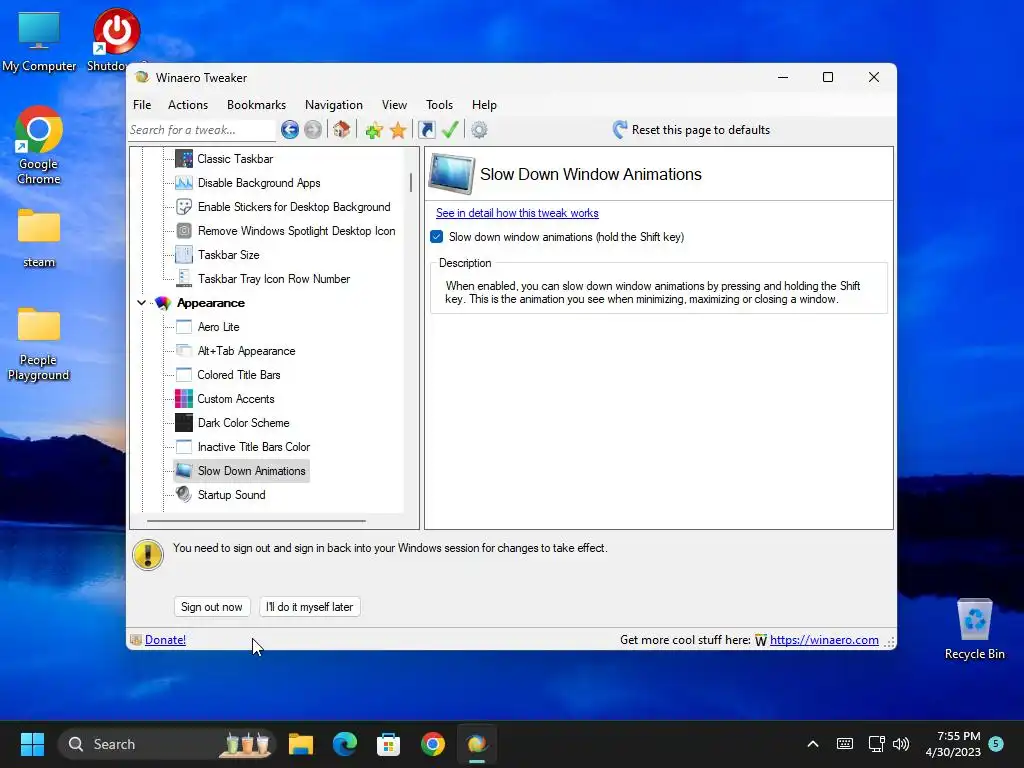This screenshot has width=1024, height=768.
Task: Toggle Slow down window animations checkbox
Action: click(x=437, y=237)
